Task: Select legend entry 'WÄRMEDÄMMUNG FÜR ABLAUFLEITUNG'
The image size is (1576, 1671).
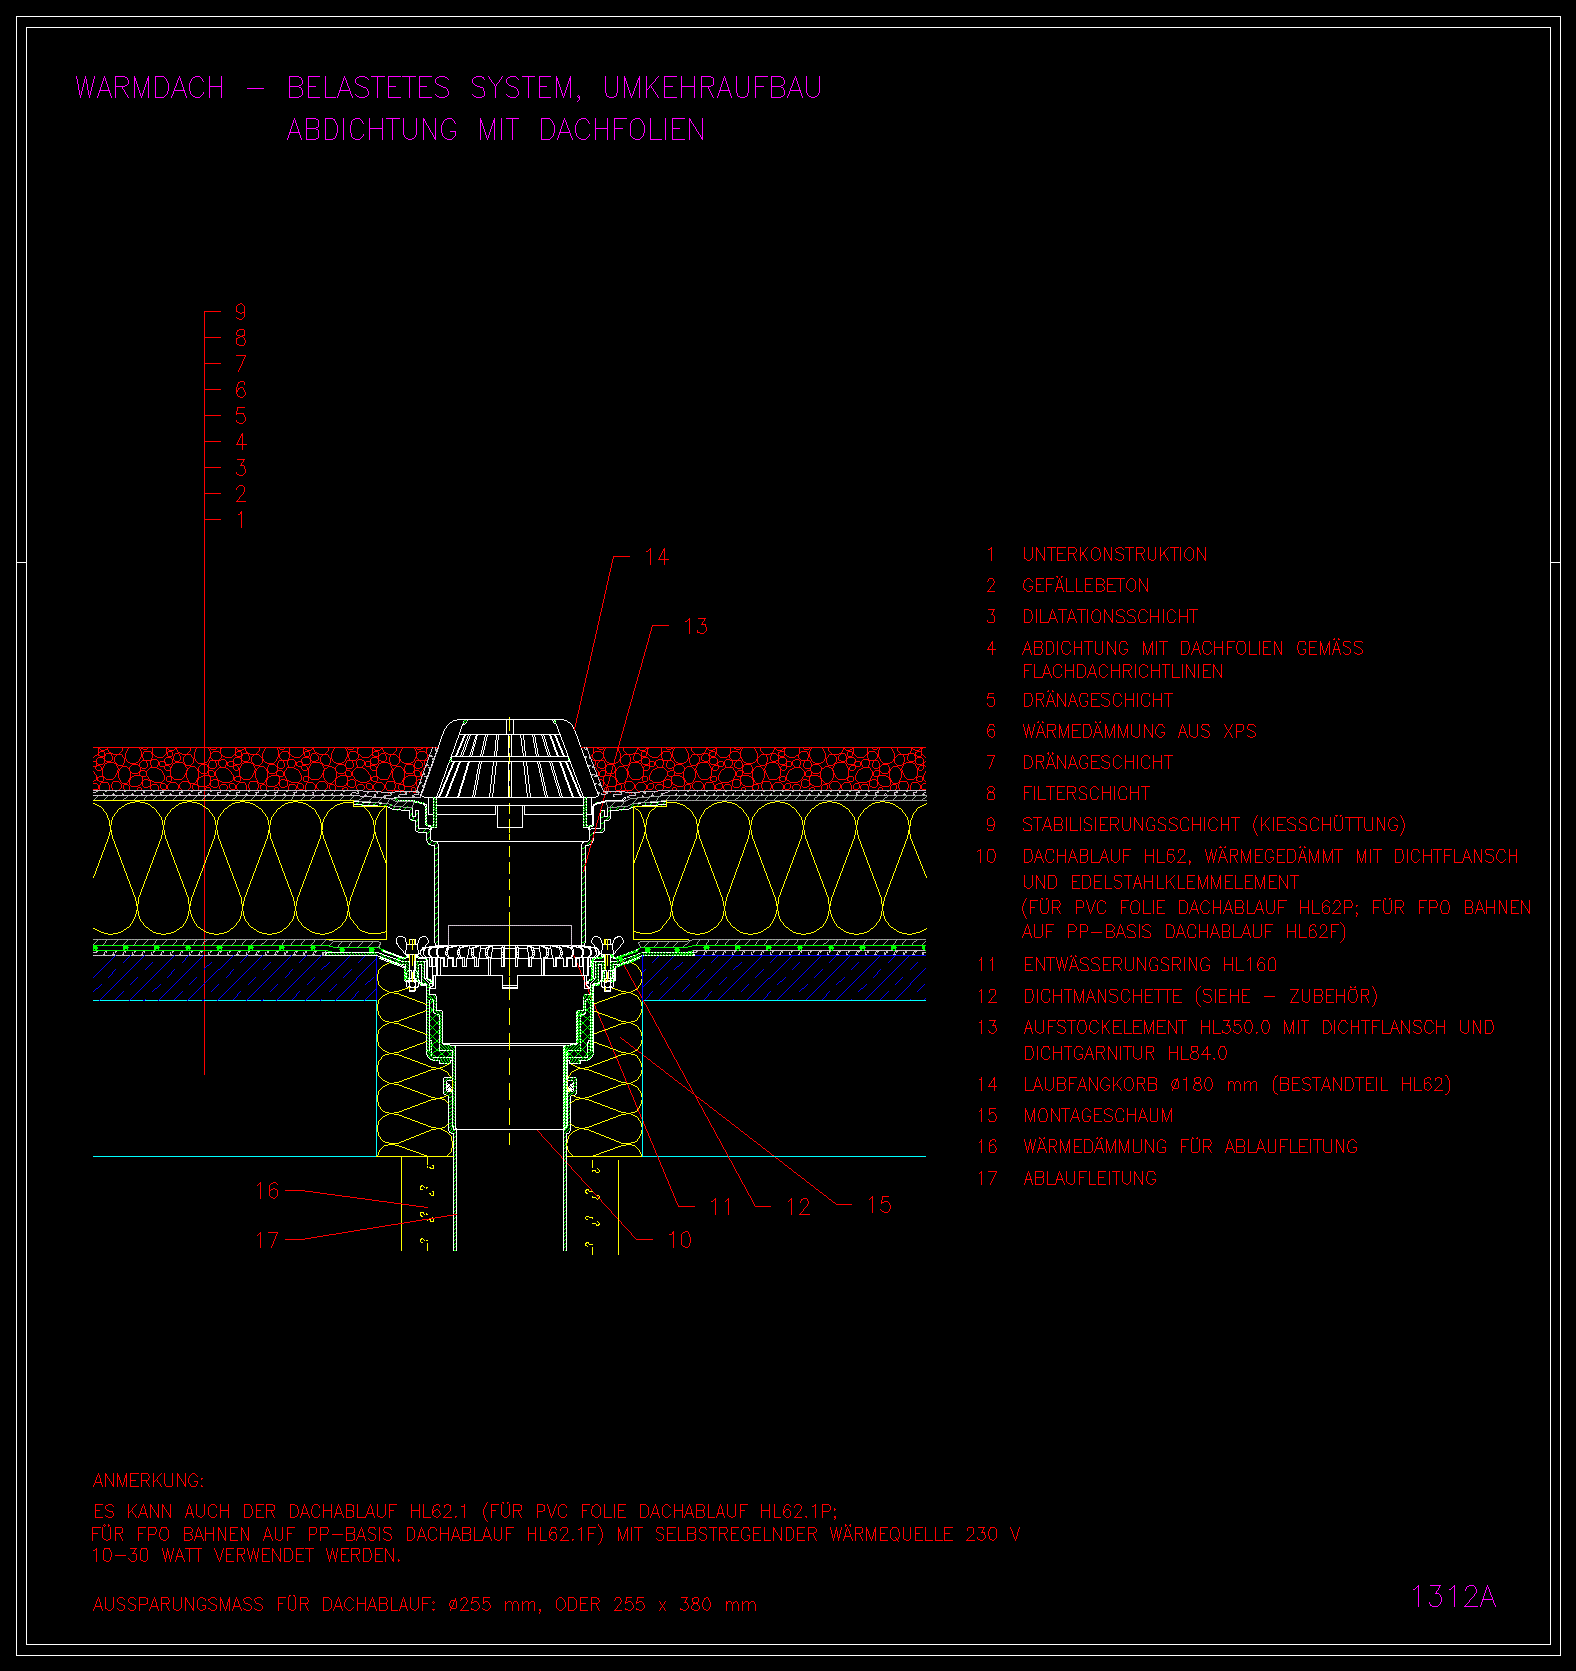Action: click(1190, 1147)
